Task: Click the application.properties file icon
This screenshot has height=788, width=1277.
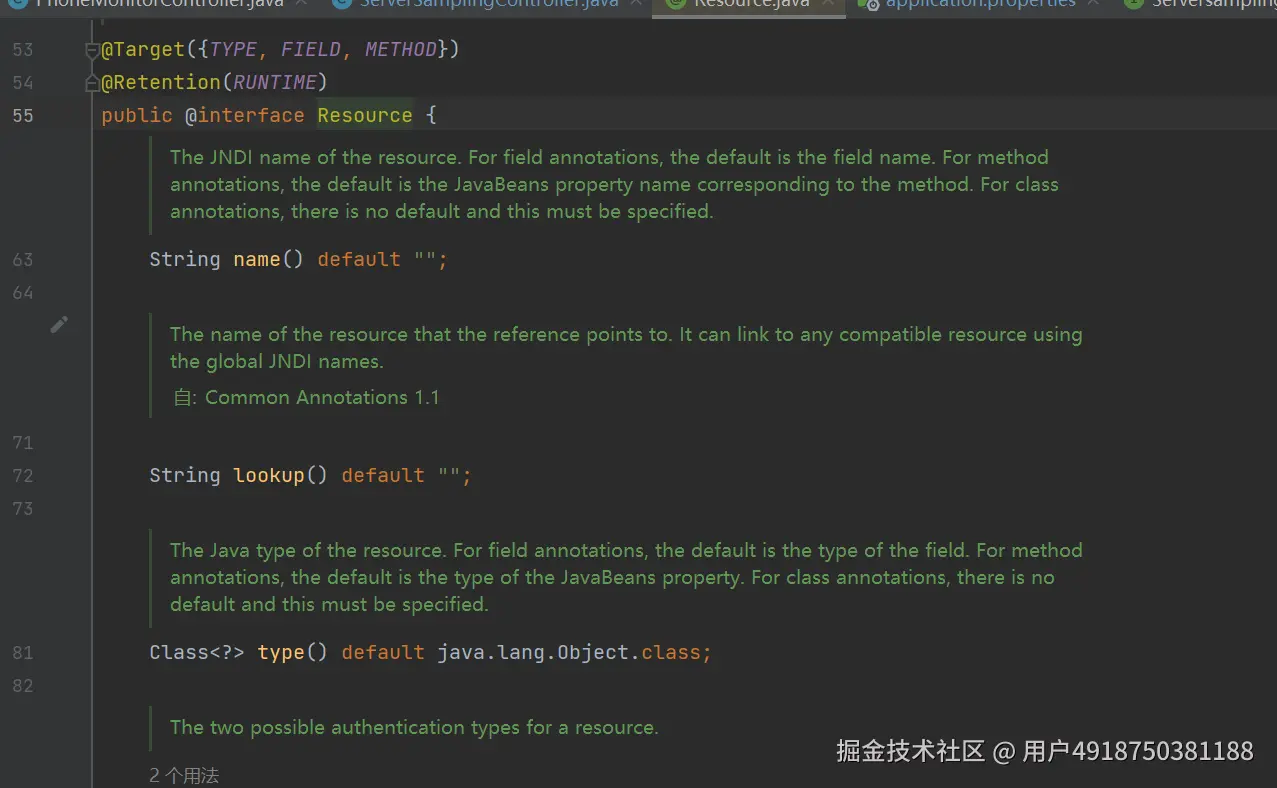Action: (x=868, y=3)
